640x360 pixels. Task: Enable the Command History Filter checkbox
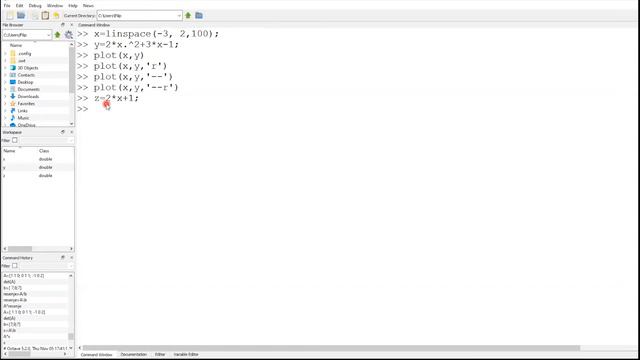(15, 266)
